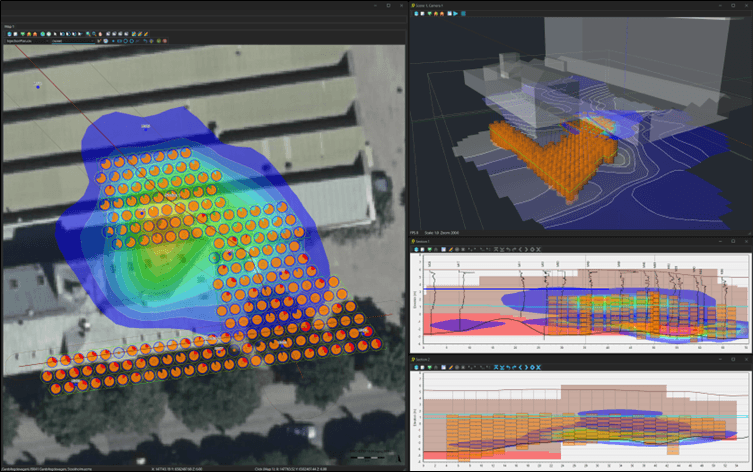Viewport: 753px width, 472px height.
Task: Click the first orange home icon in 3D Scene toolbar
Action: (x=436, y=13)
